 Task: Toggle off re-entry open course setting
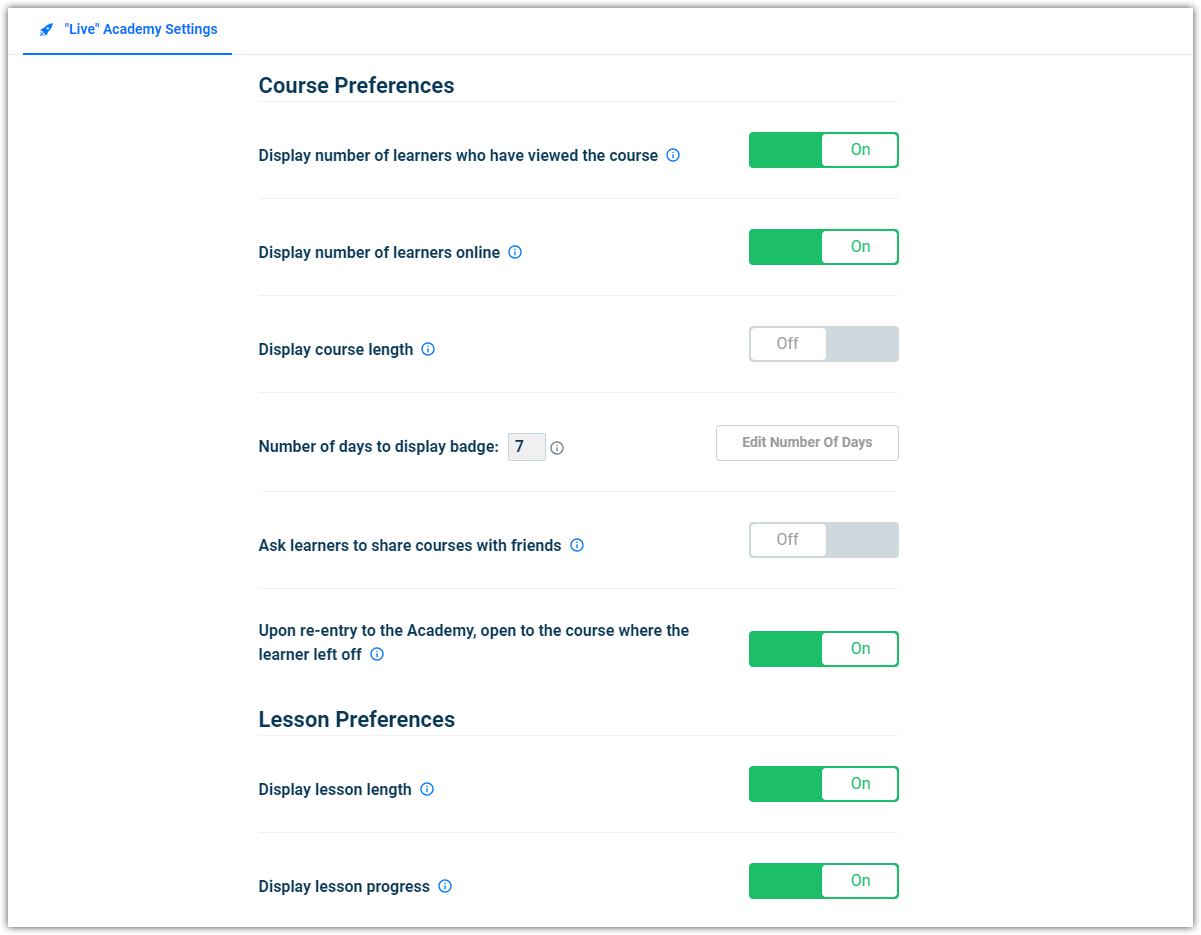824,649
